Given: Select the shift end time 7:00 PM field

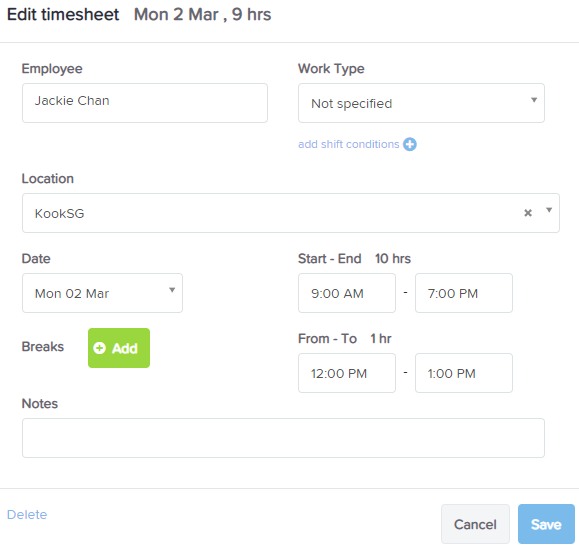Looking at the screenshot, I should coord(464,293).
